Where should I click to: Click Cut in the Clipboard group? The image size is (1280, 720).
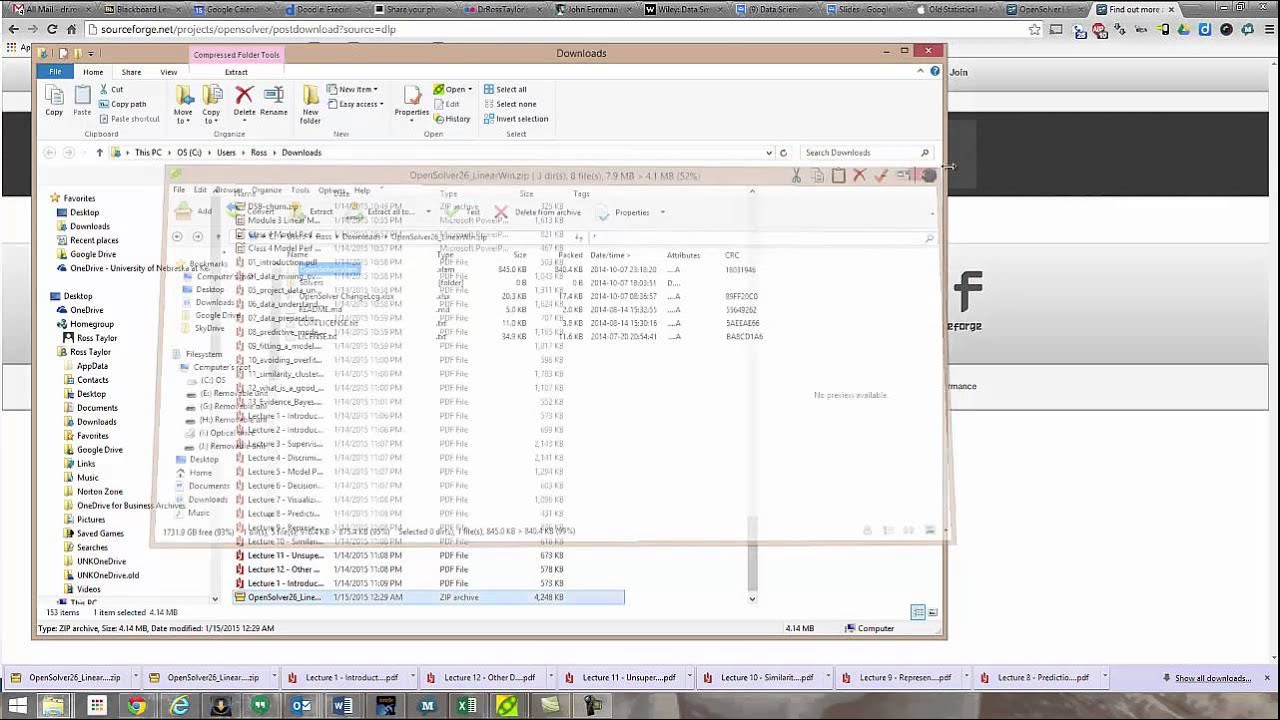pyautogui.click(x=110, y=89)
